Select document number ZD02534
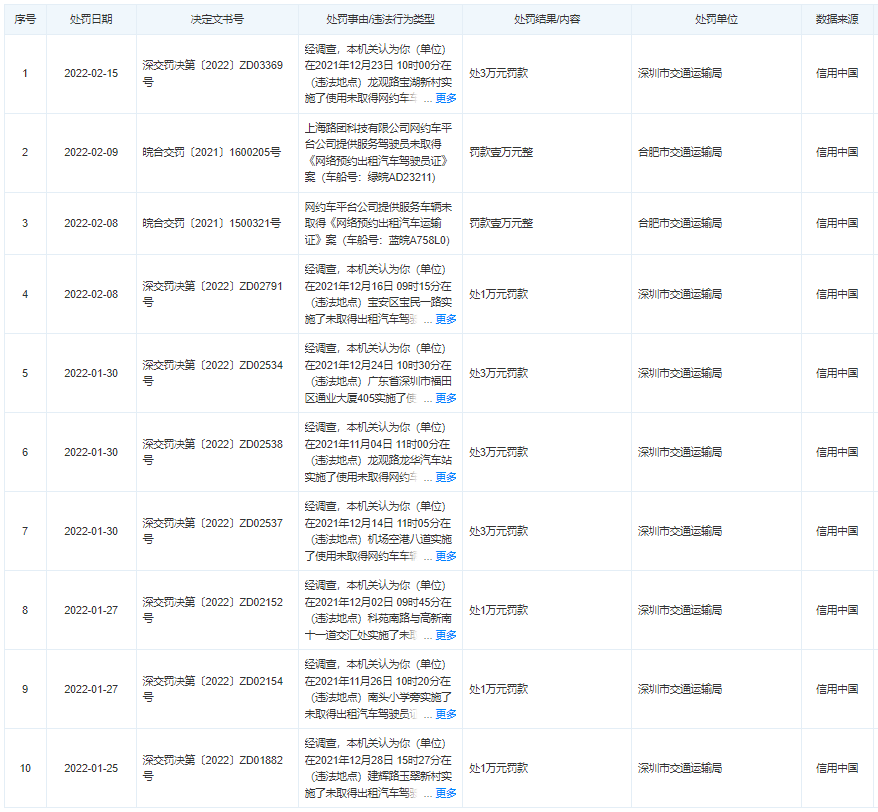878x812 pixels. pos(213,373)
